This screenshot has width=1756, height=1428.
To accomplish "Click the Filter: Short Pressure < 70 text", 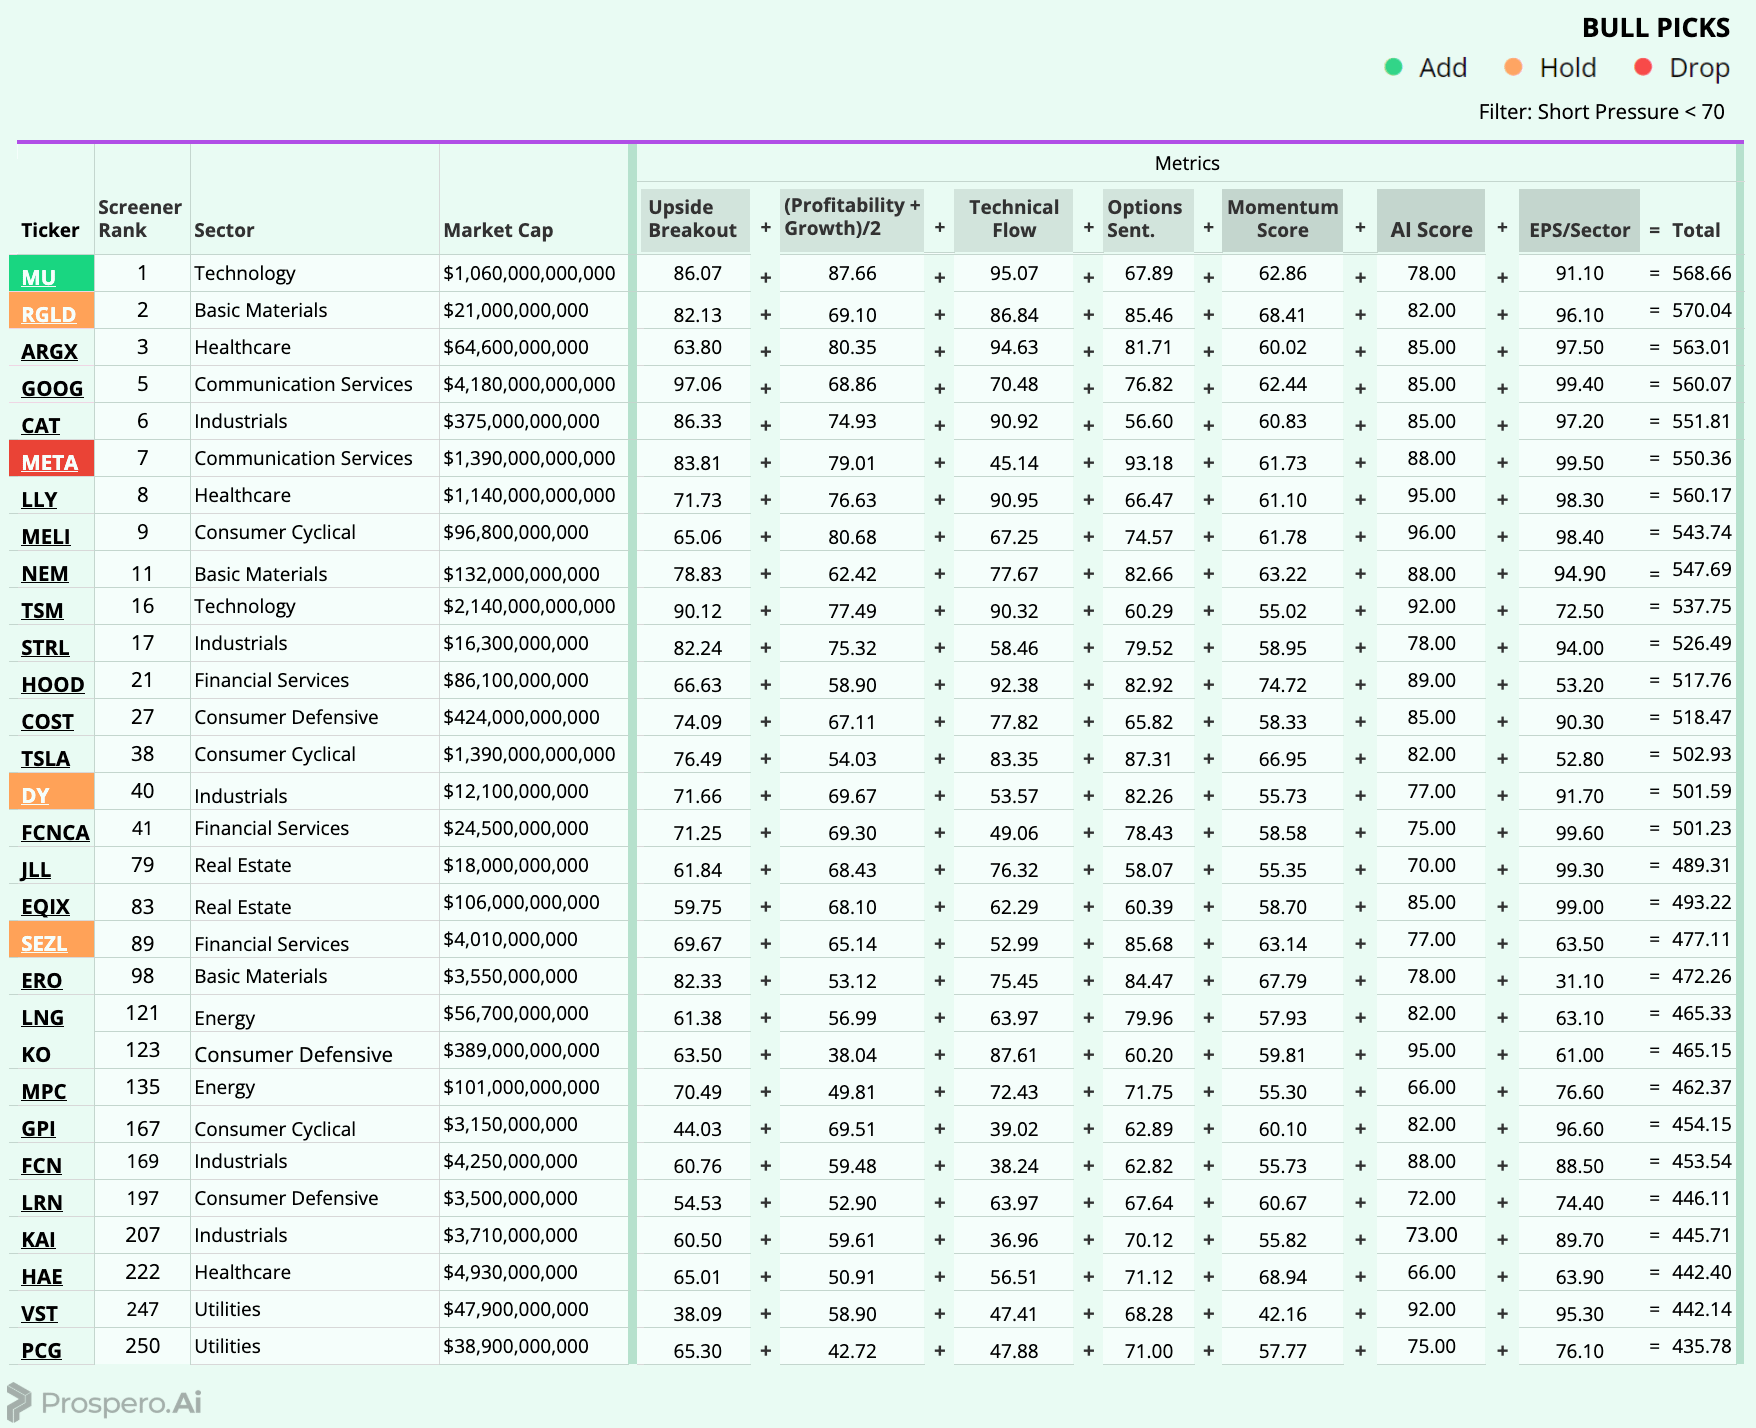I will tap(1601, 112).
